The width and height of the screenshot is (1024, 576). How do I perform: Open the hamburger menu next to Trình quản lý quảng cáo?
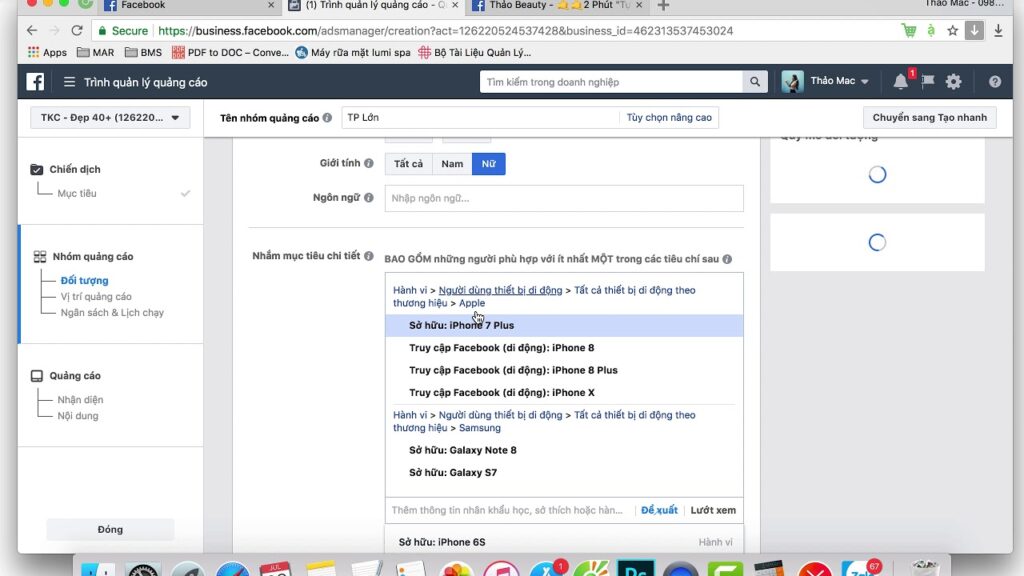click(69, 82)
